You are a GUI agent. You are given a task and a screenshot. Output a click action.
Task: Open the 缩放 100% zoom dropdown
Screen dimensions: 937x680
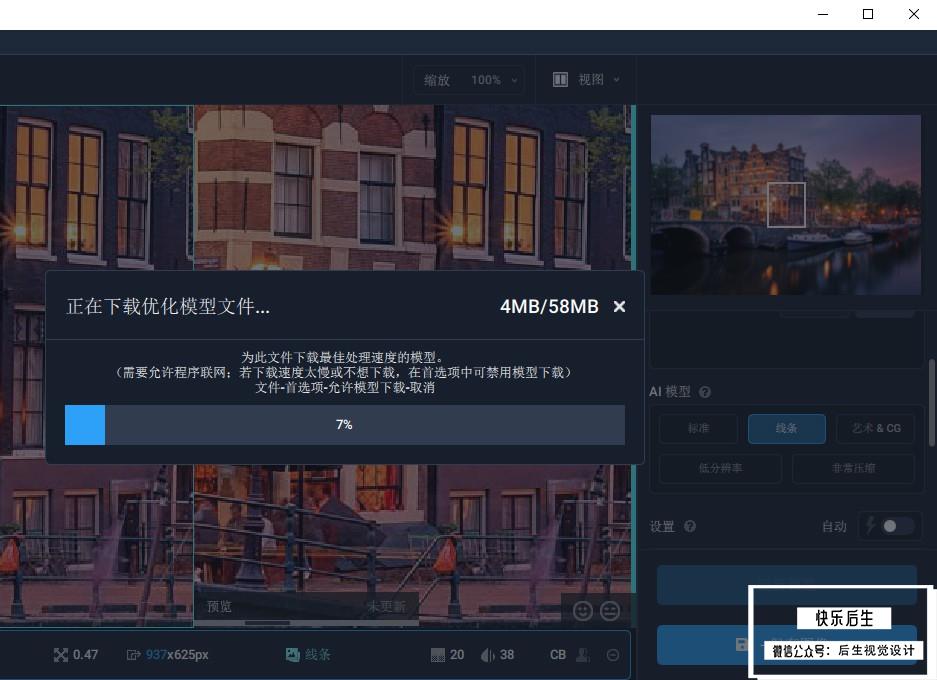(470, 79)
